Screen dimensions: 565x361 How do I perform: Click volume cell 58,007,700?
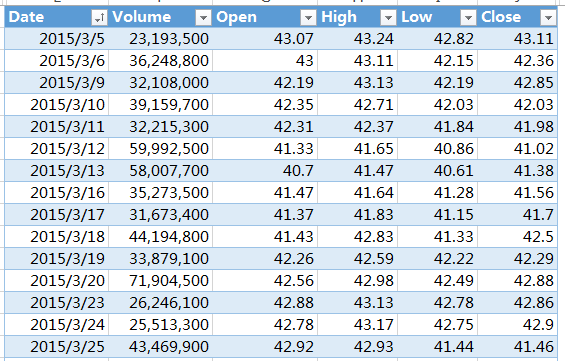pyautogui.click(x=160, y=170)
